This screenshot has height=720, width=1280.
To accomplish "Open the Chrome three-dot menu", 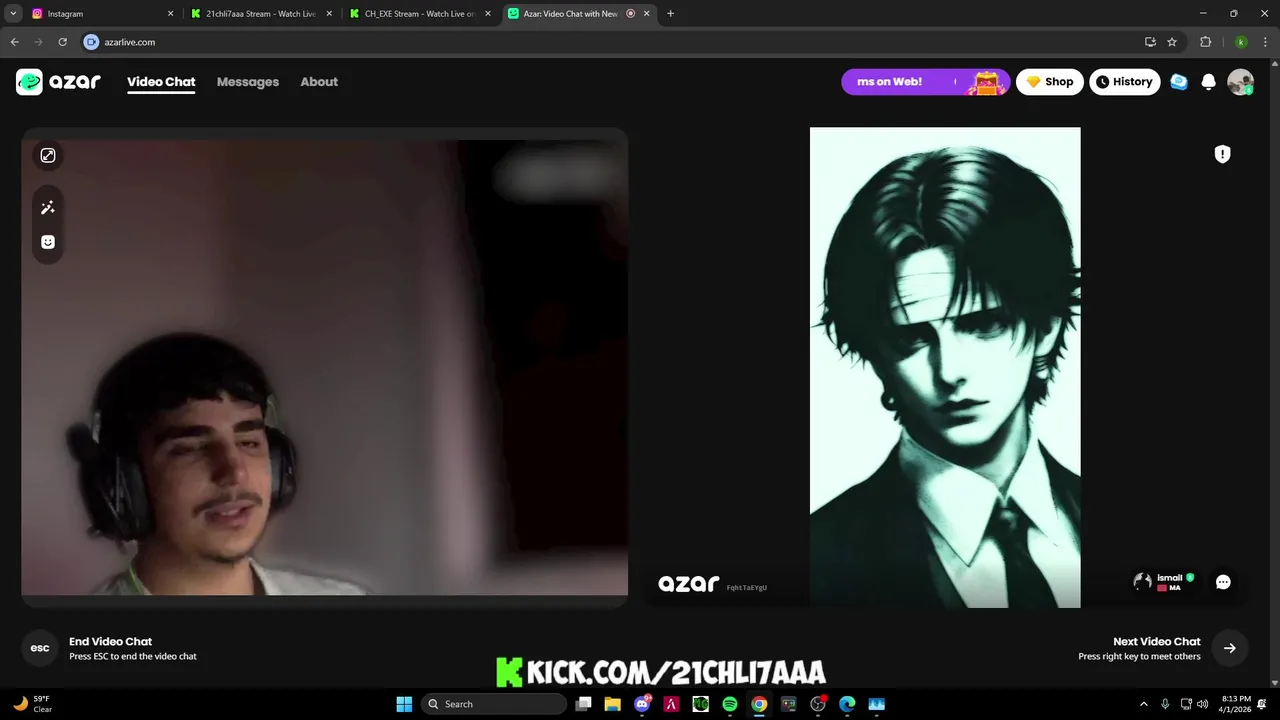I will click(1265, 42).
